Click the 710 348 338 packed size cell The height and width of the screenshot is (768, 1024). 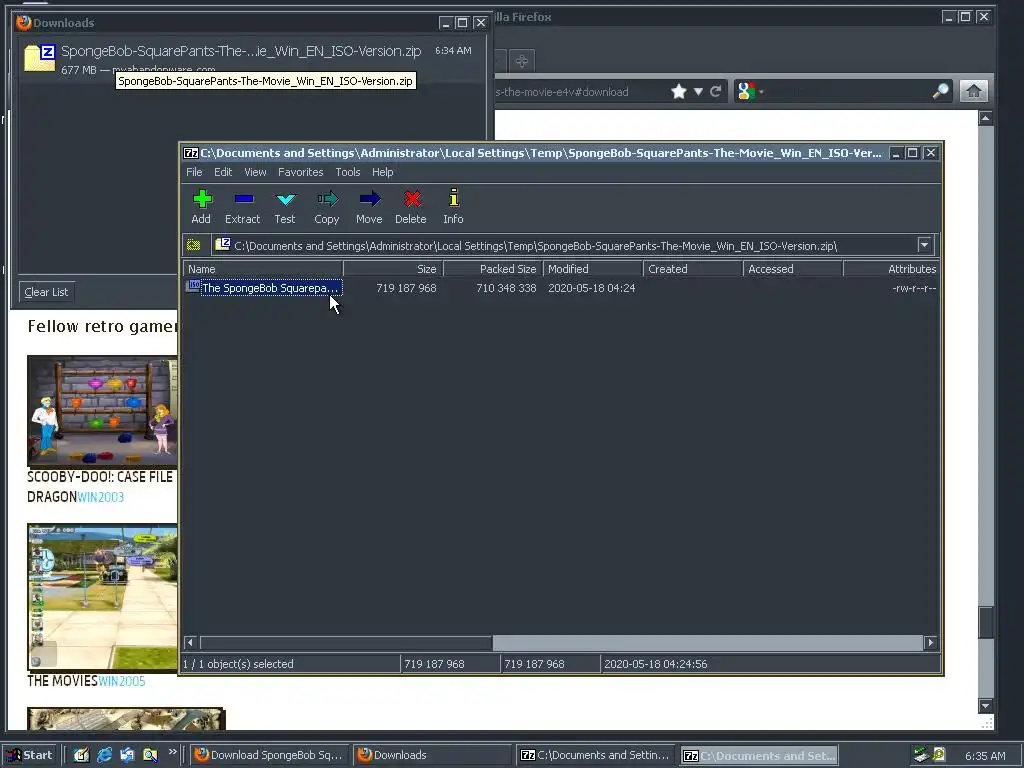pyautogui.click(x=506, y=288)
